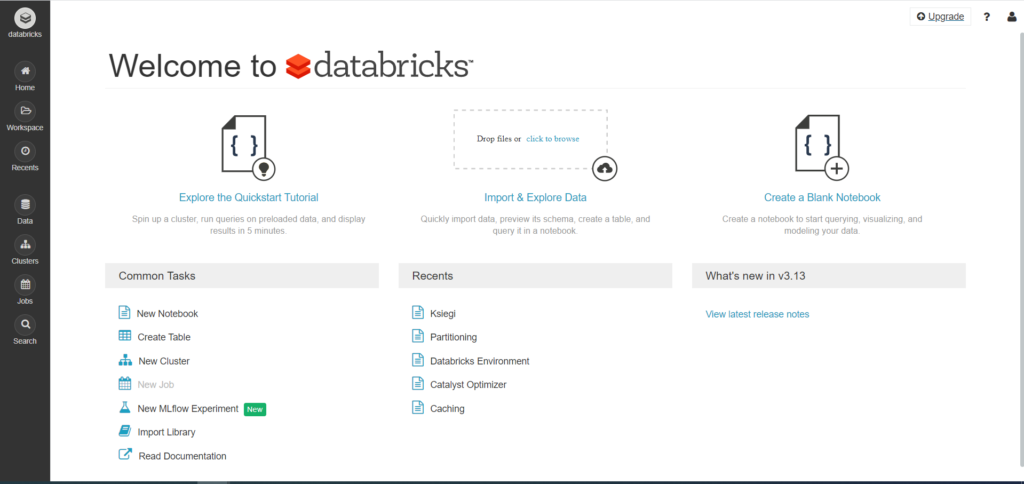Open recent notebook Caching
Viewport: 1024px width, 484px height.
click(447, 408)
